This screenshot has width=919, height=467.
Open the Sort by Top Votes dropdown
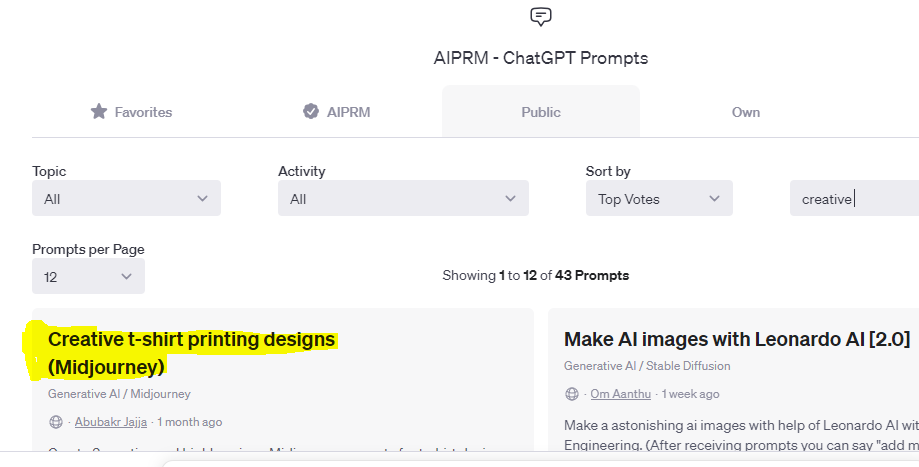[x=659, y=198]
